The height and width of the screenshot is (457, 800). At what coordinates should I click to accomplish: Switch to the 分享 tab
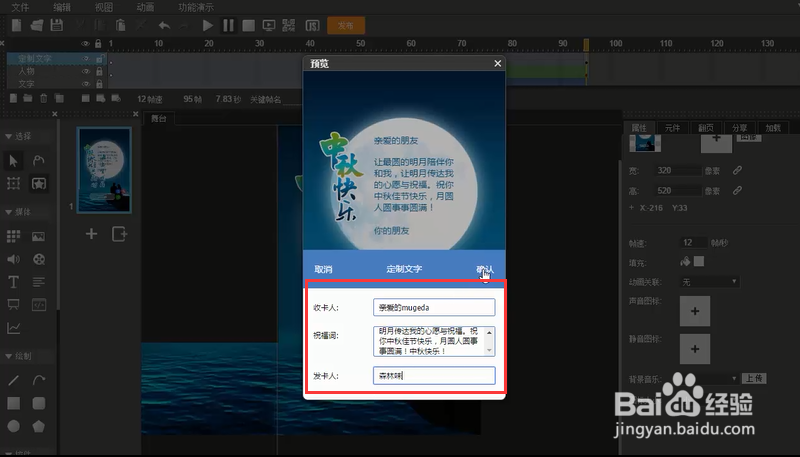click(x=739, y=128)
